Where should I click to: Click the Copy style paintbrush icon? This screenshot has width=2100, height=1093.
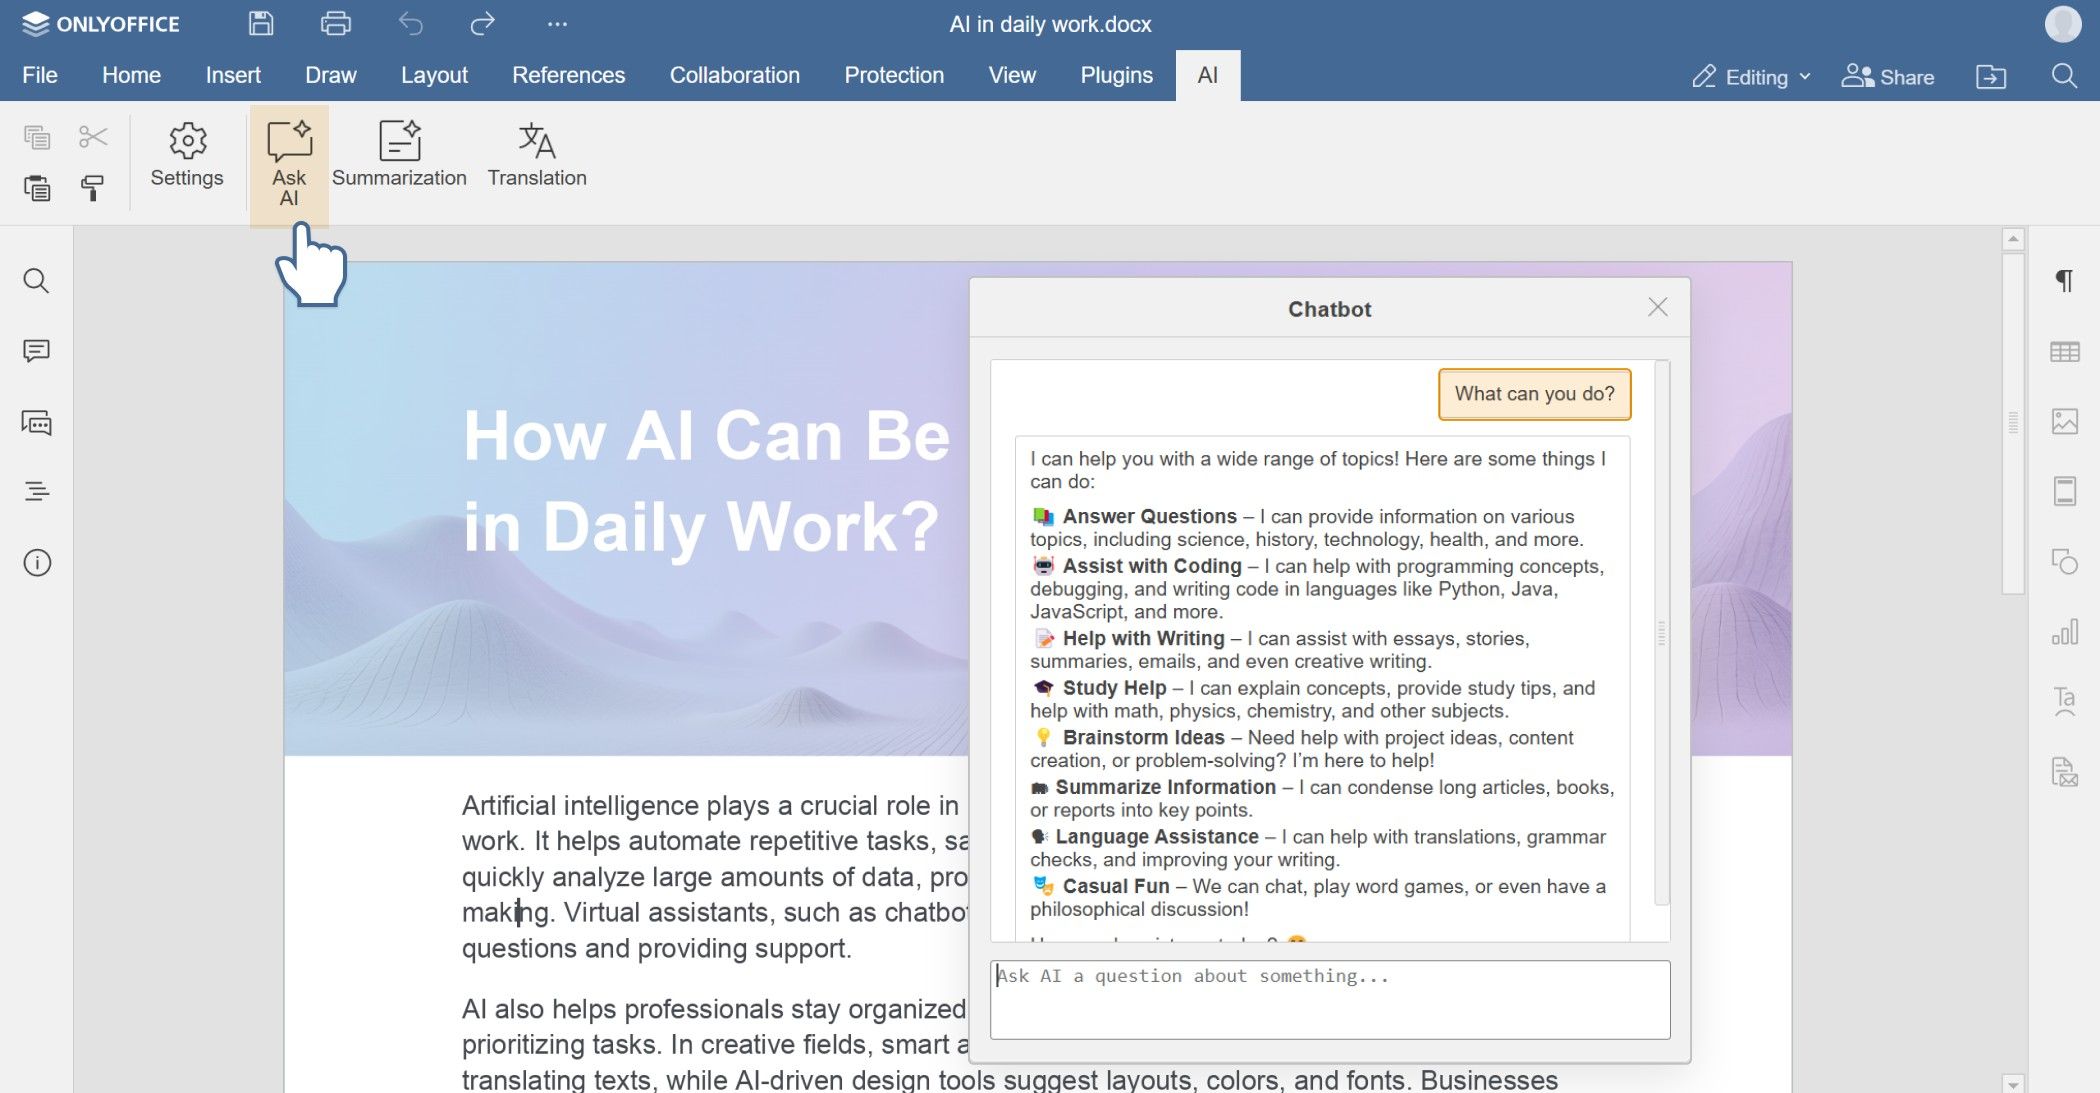pyautogui.click(x=93, y=188)
